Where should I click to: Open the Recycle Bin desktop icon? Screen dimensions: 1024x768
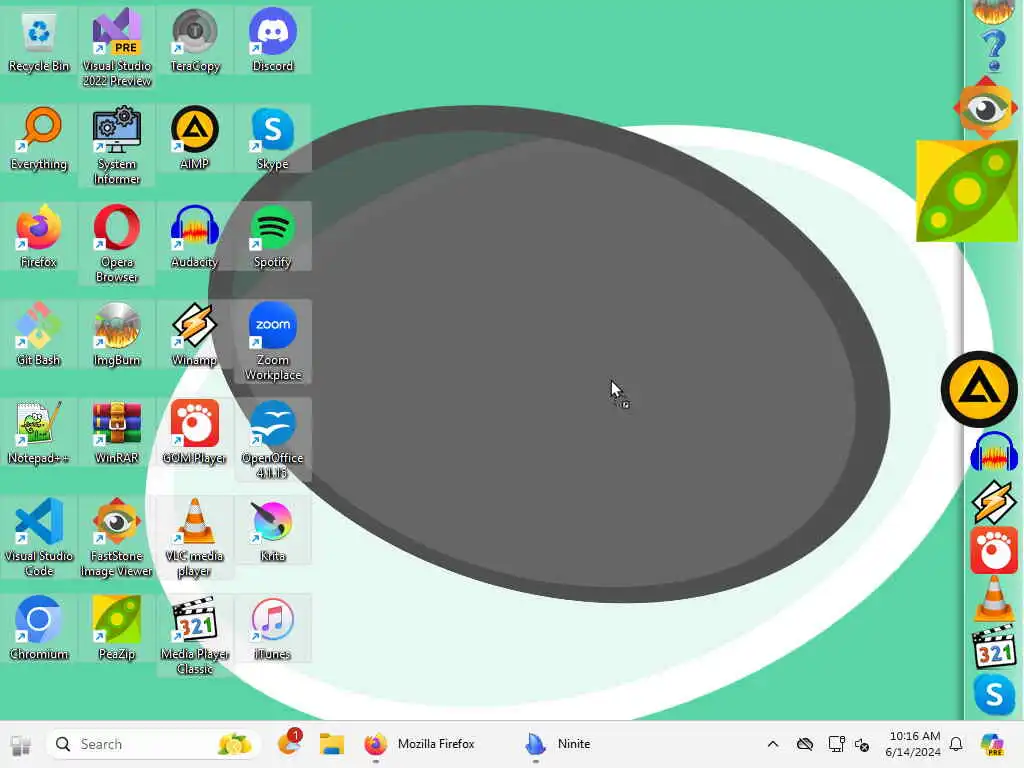pos(39,42)
